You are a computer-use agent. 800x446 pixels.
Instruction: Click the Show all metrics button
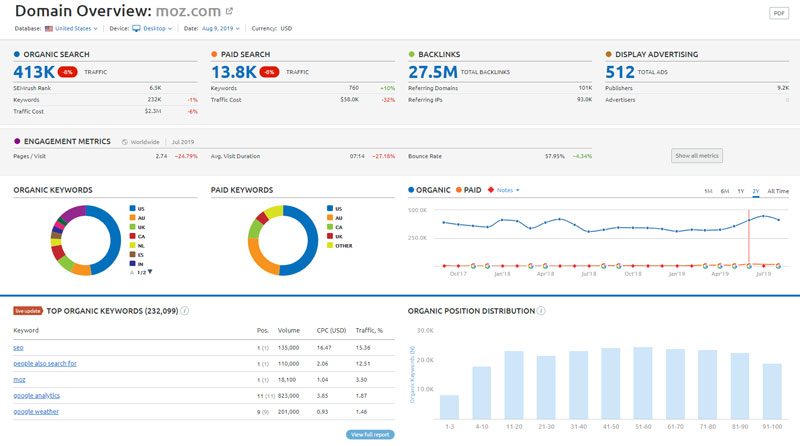(x=697, y=156)
